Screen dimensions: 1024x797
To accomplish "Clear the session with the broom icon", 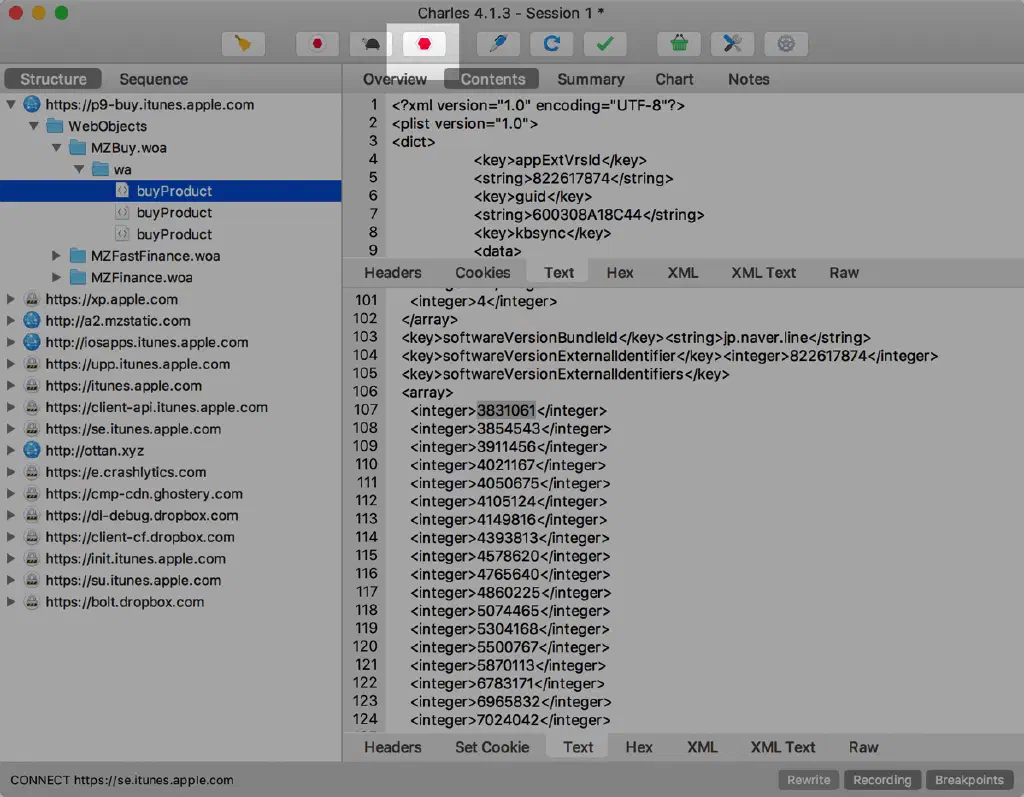I will [x=243, y=44].
